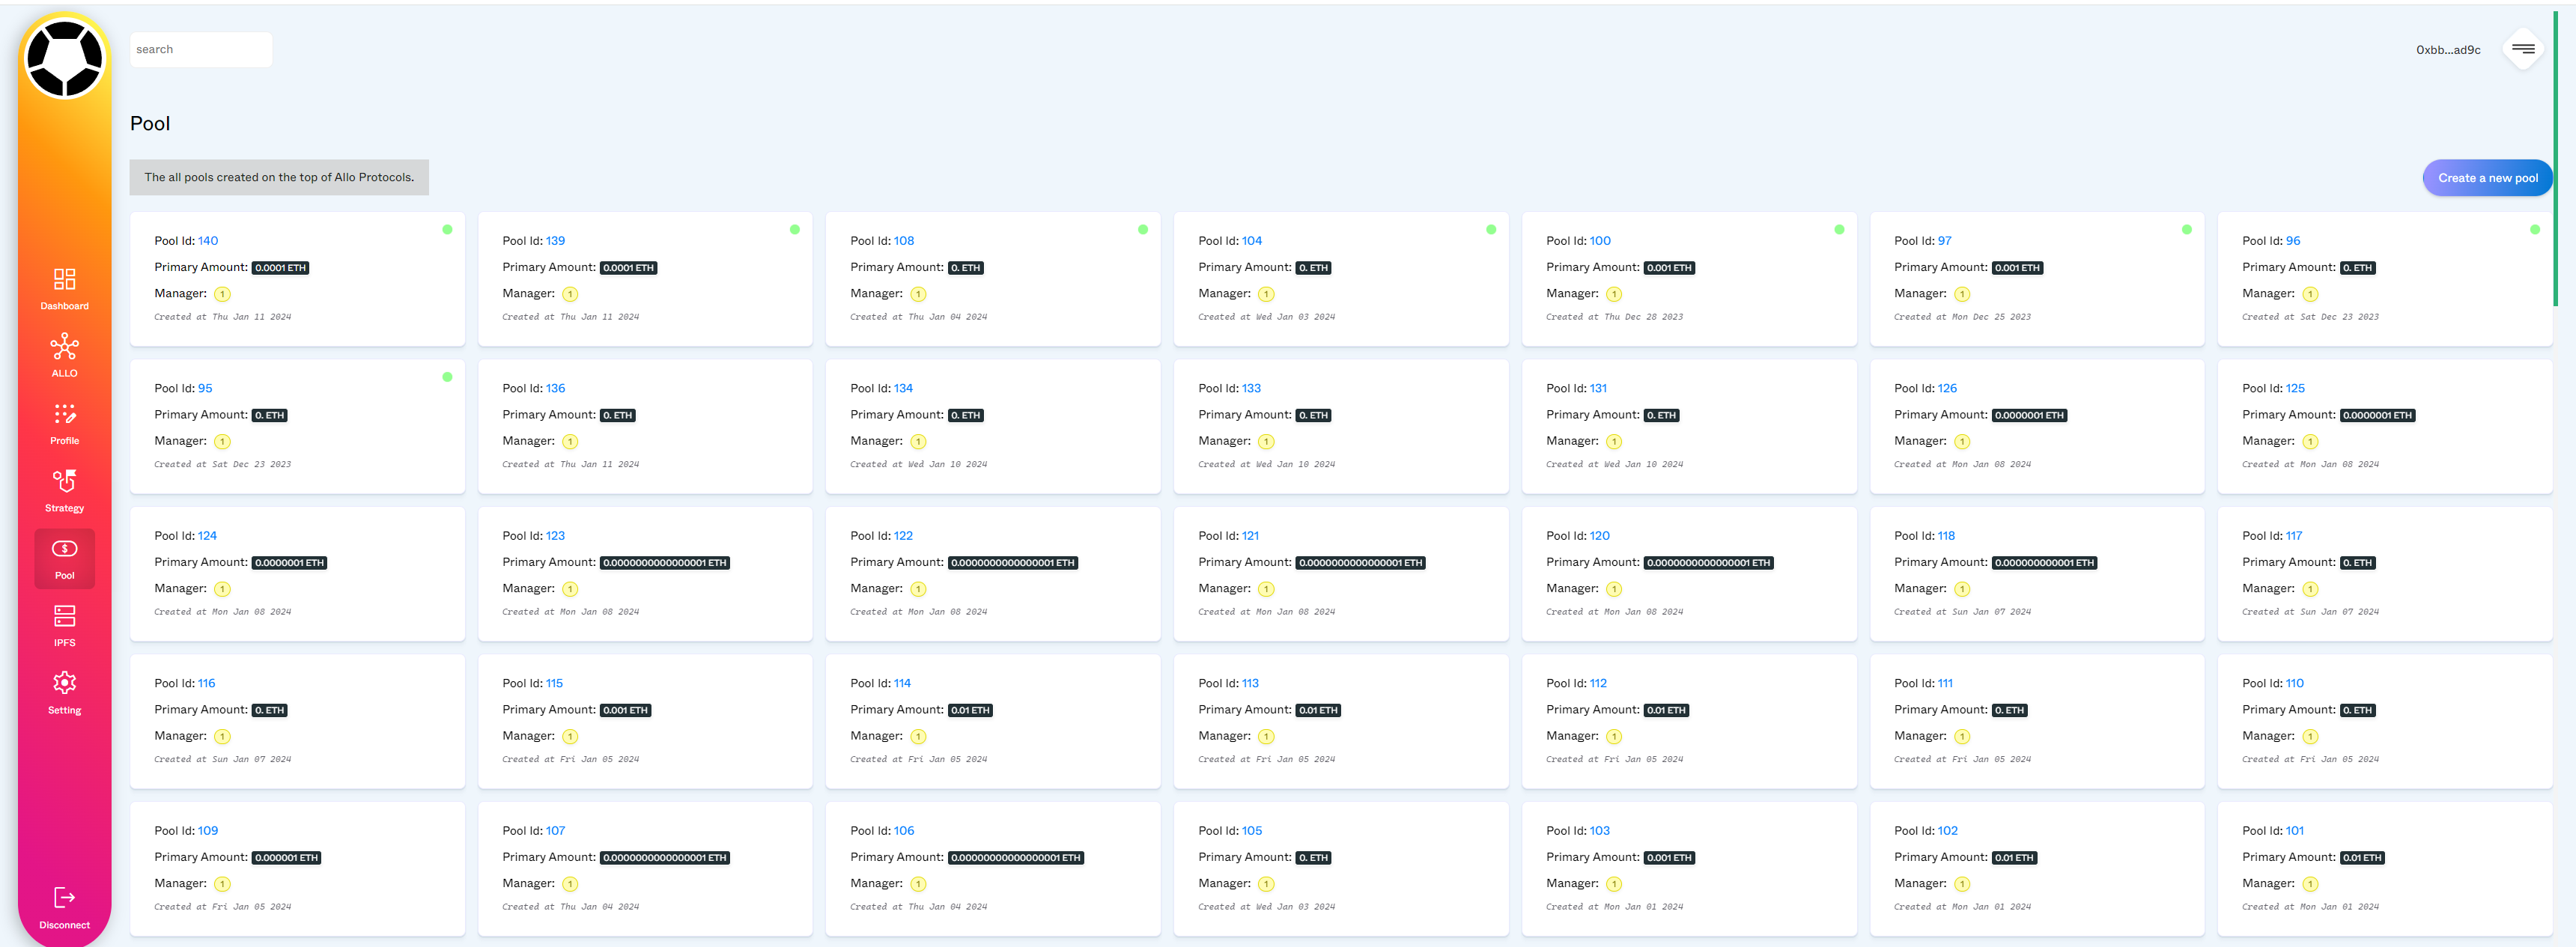Click the Disconnect logout icon
2576x947 pixels.
[x=64, y=898]
